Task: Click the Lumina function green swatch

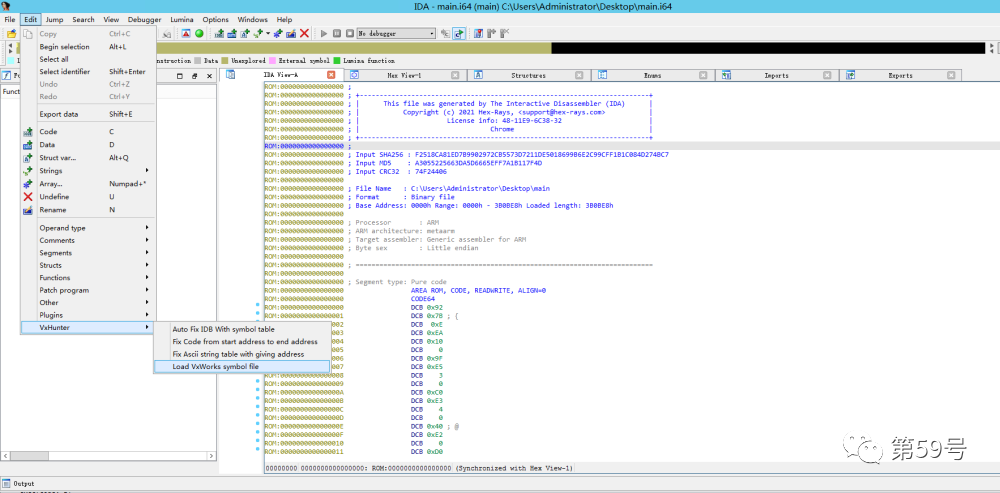Action: (337, 61)
